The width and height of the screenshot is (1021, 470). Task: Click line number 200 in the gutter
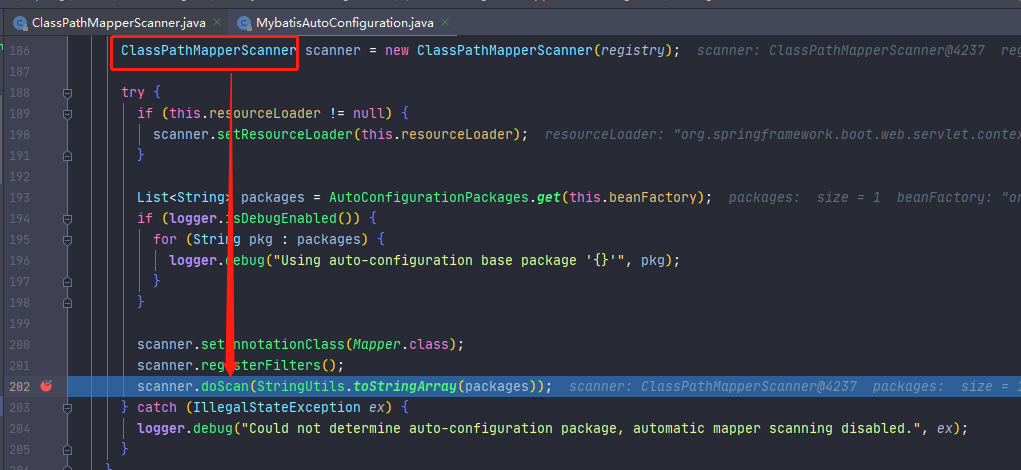point(20,344)
